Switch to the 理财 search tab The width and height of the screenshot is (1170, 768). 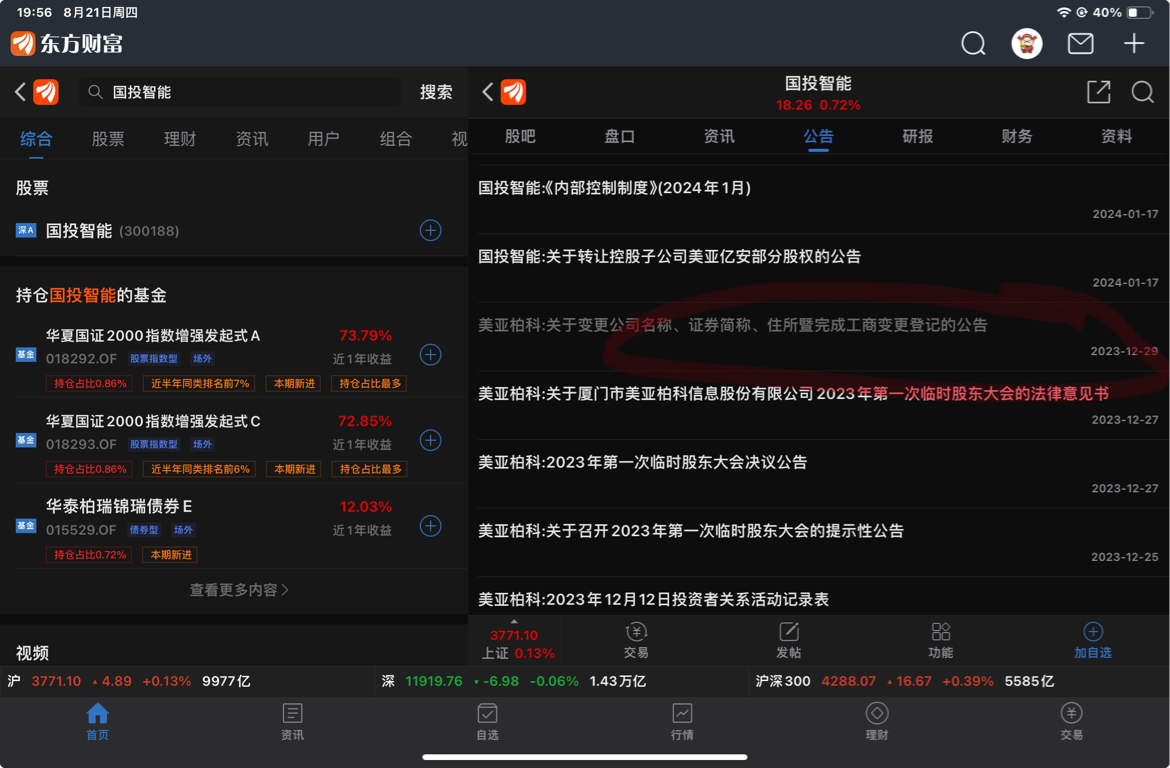(180, 139)
